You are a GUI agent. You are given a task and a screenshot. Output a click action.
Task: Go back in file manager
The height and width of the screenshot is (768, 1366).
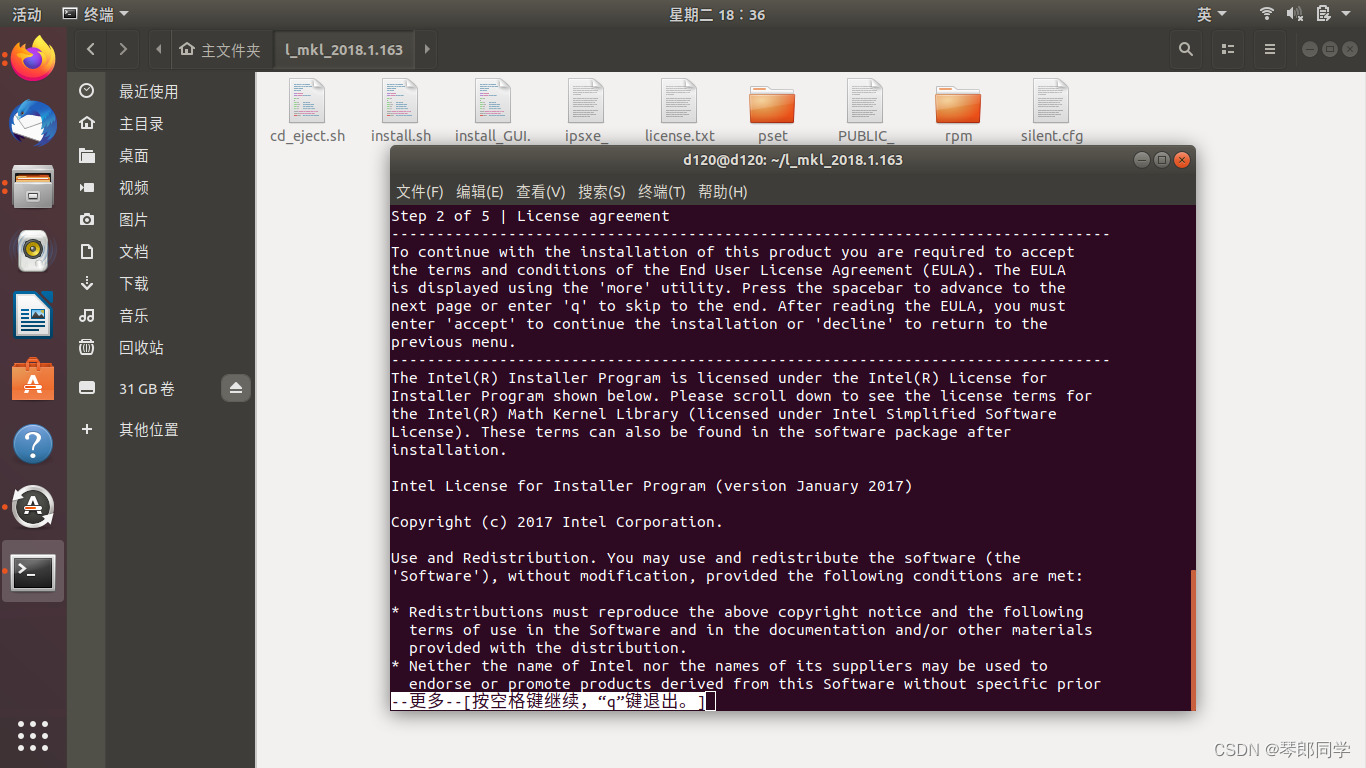point(91,49)
